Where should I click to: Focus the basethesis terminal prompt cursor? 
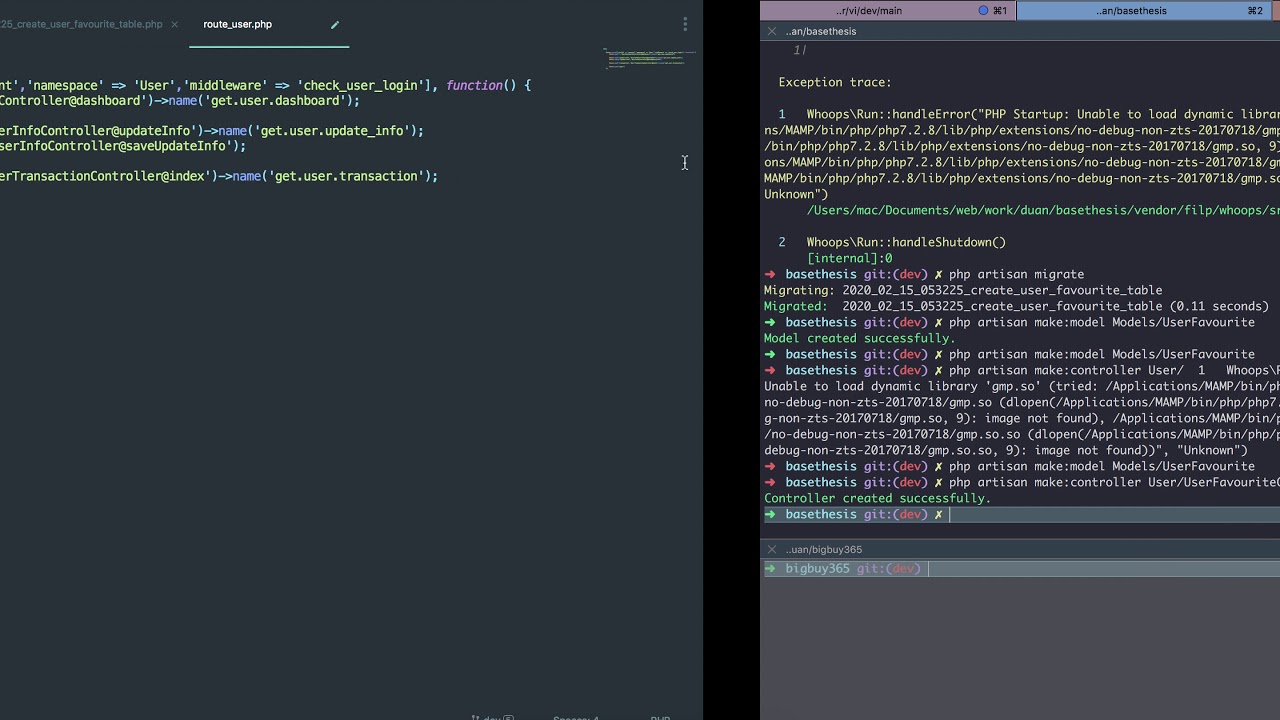point(950,514)
